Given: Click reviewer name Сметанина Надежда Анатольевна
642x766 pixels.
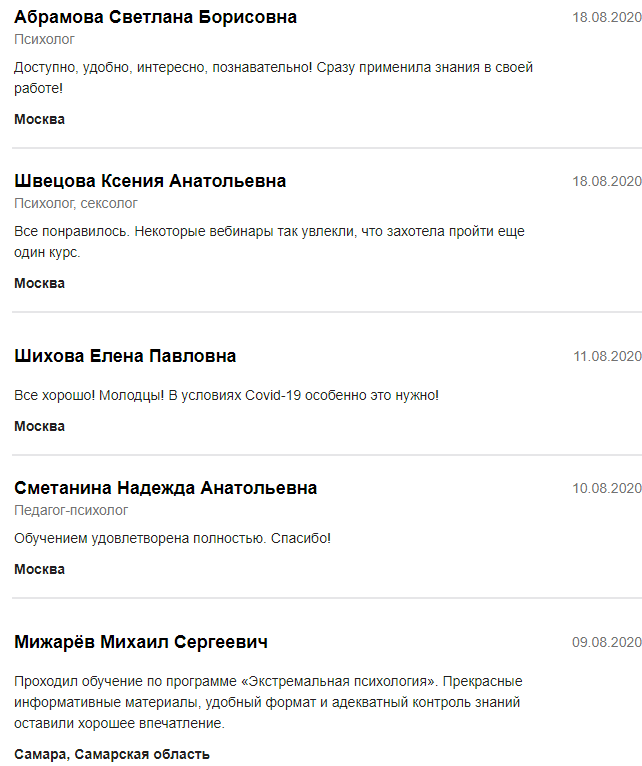Looking at the screenshot, I should tap(165, 488).
